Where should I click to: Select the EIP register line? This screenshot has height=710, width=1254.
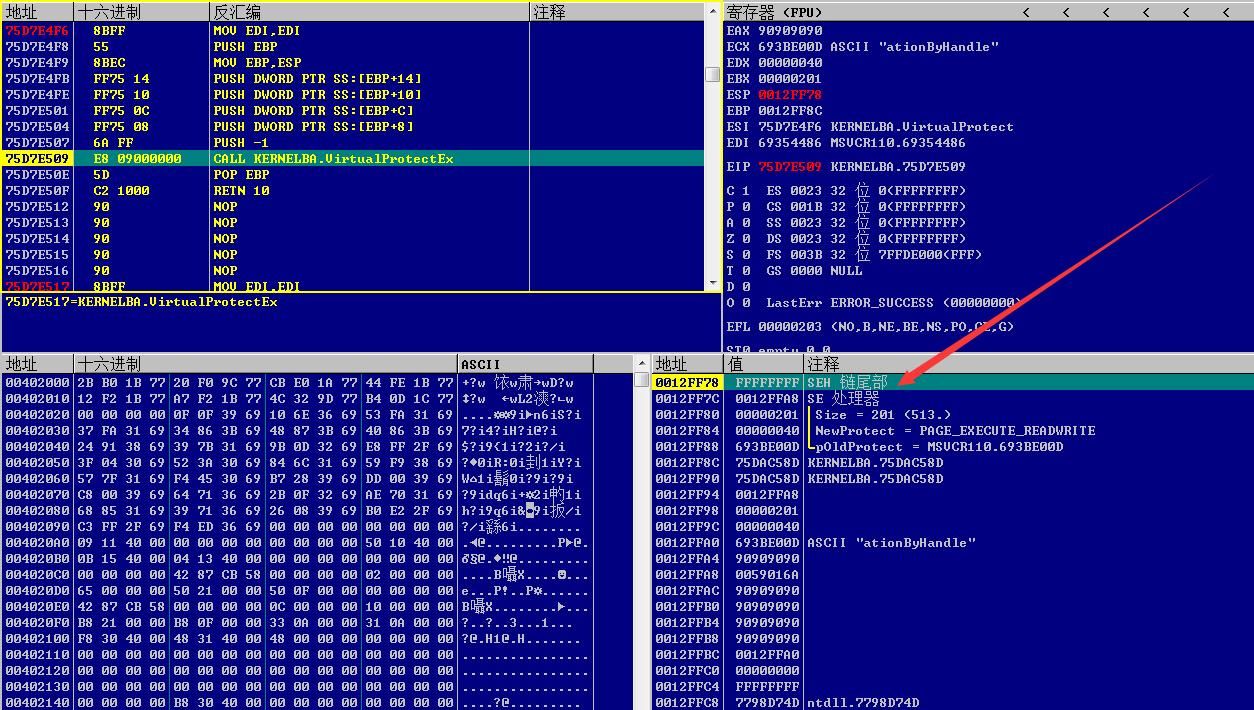point(846,166)
